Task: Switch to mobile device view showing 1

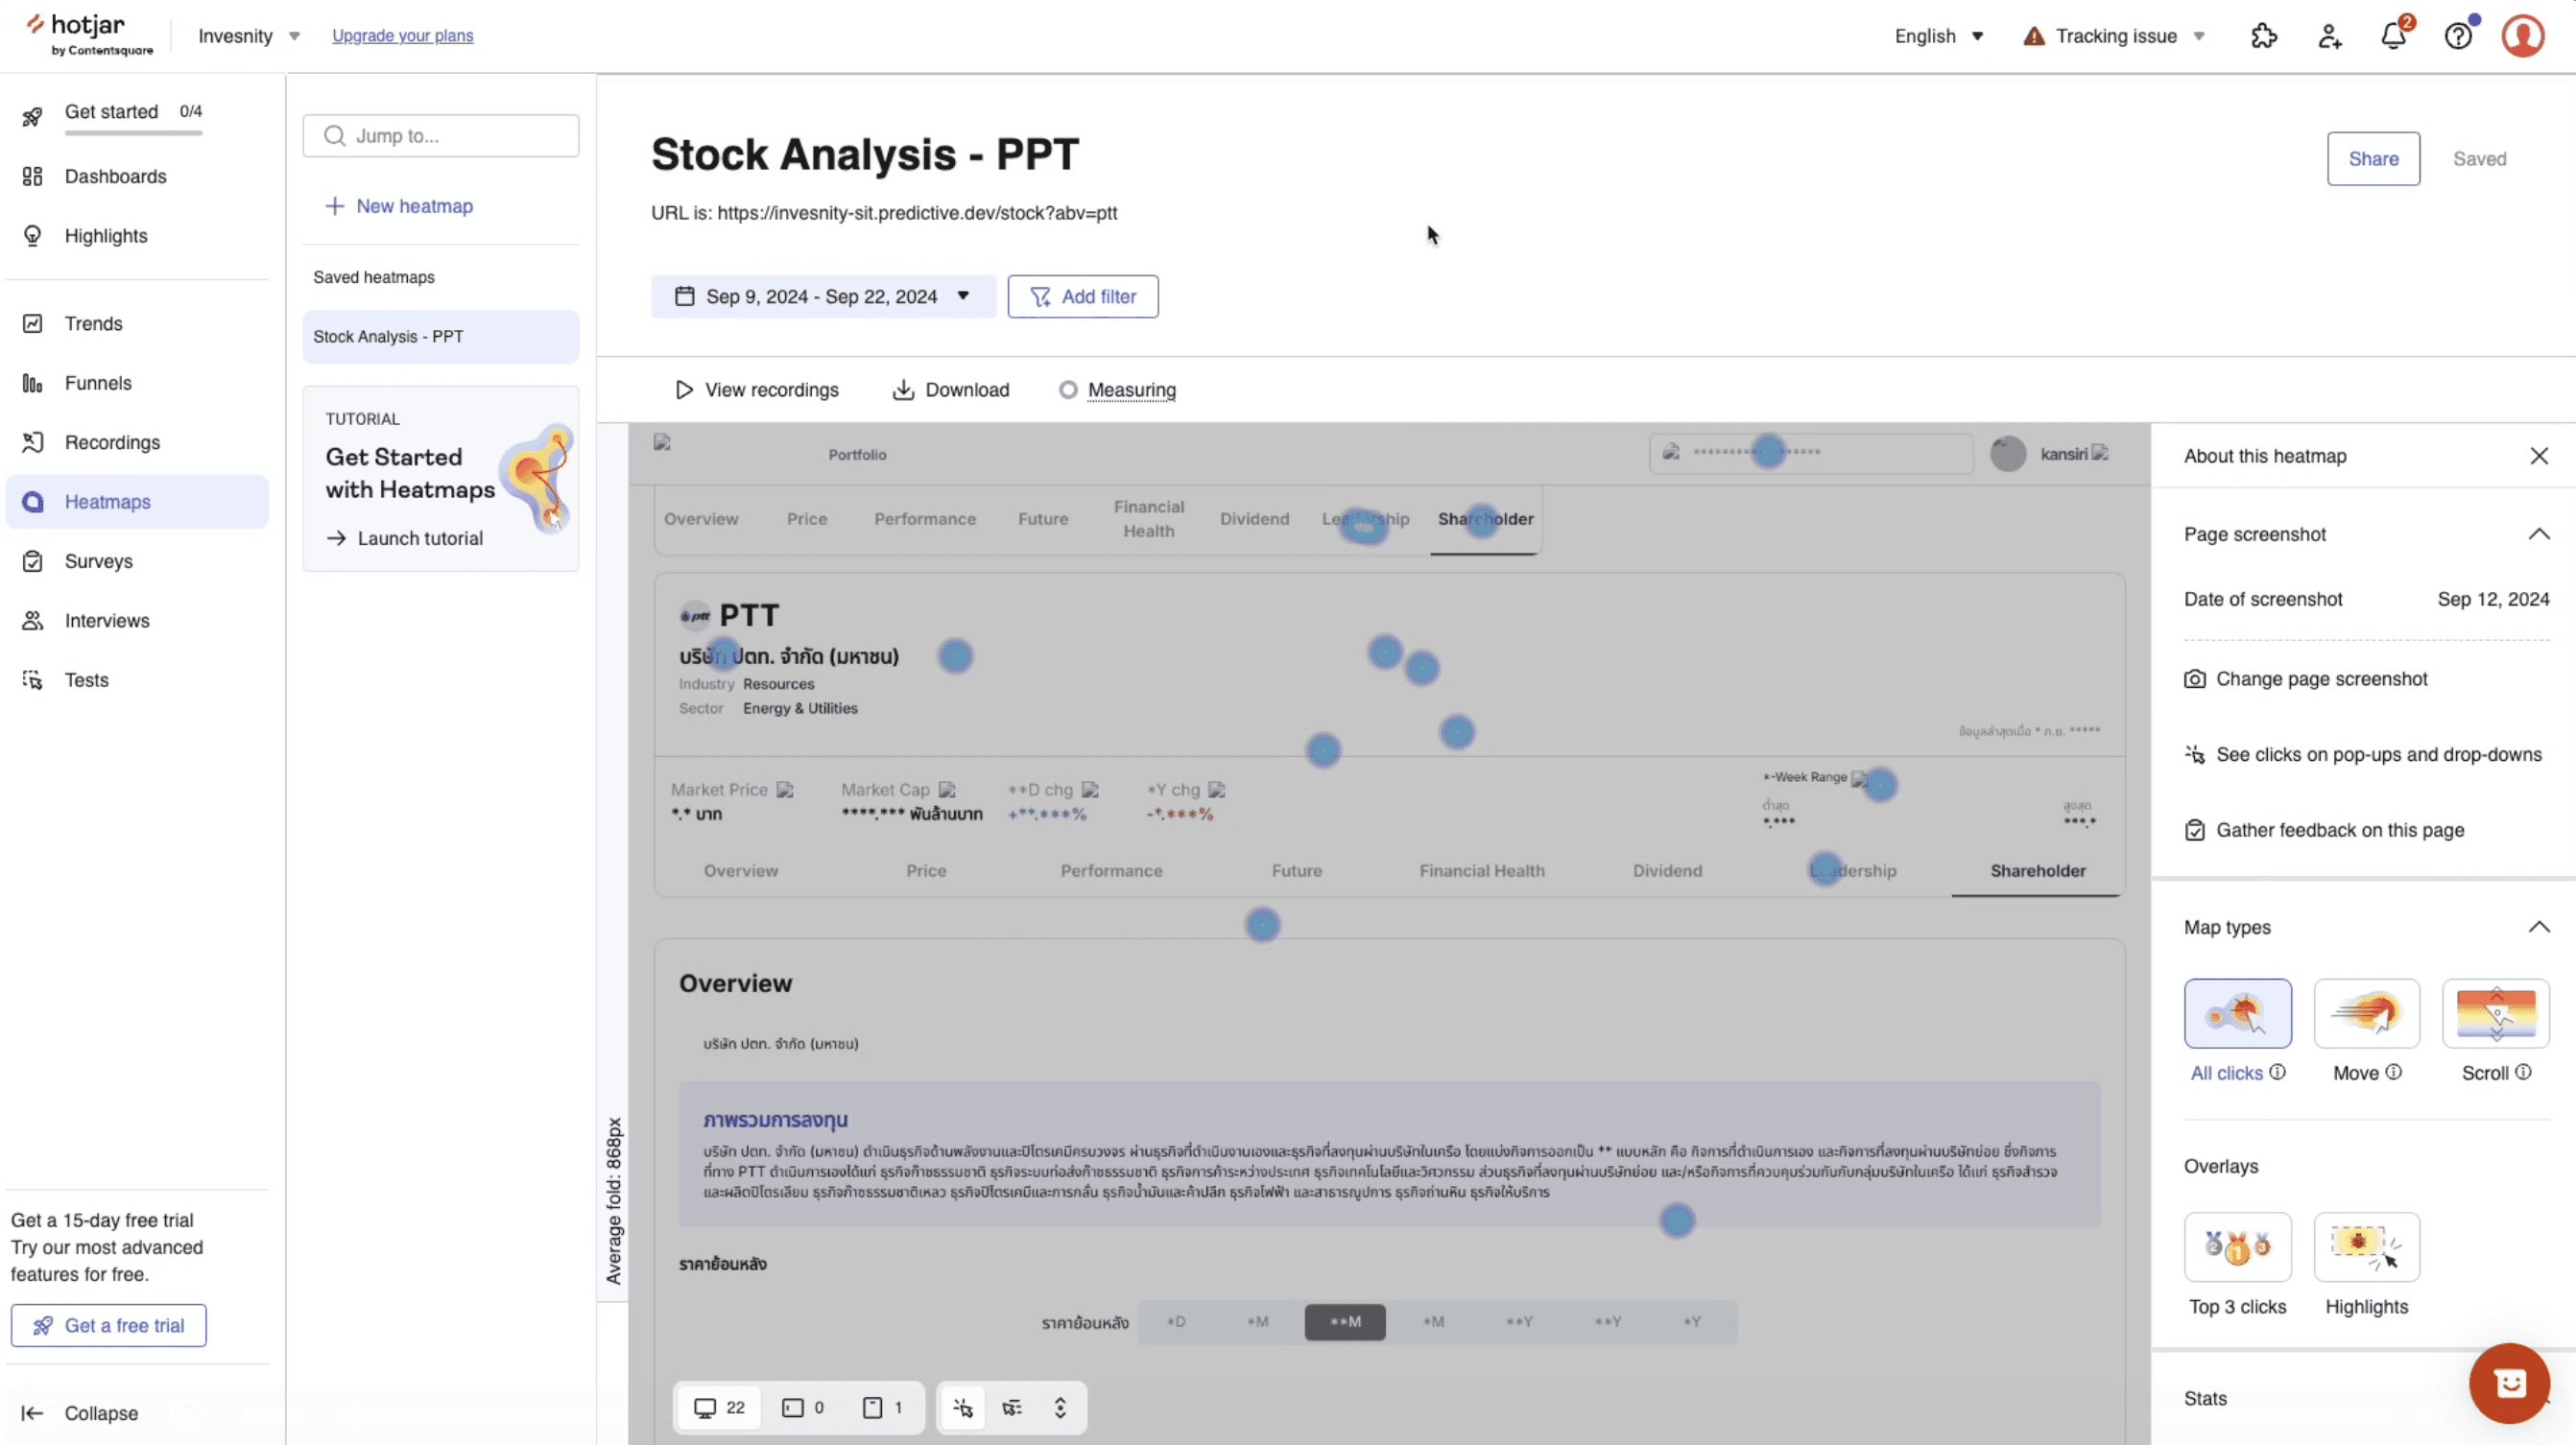Action: 882,1408
